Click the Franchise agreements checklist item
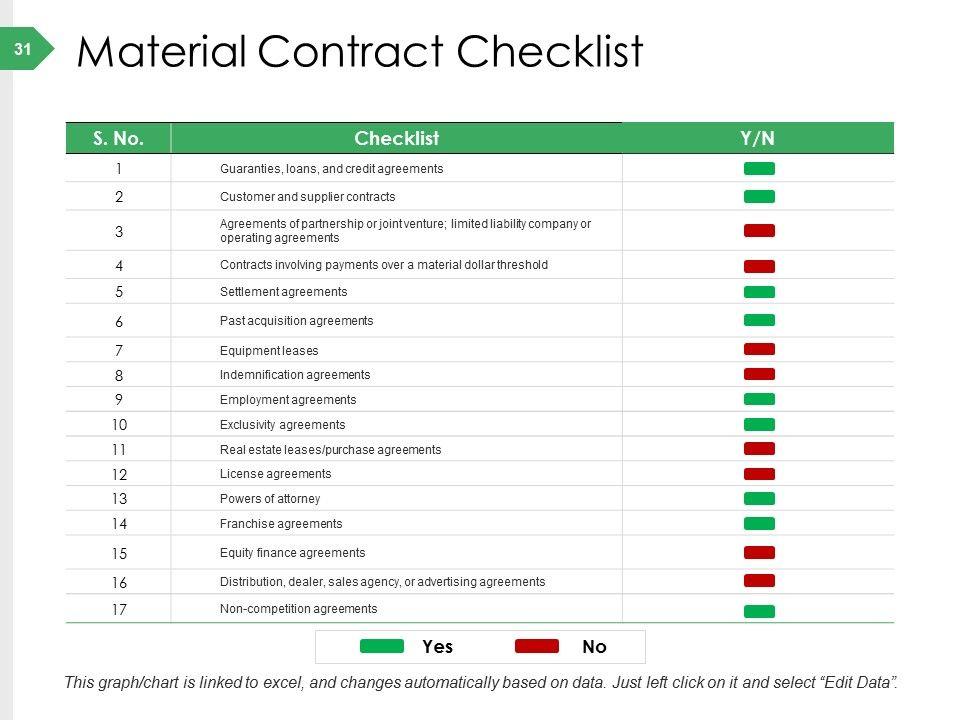 coord(281,524)
